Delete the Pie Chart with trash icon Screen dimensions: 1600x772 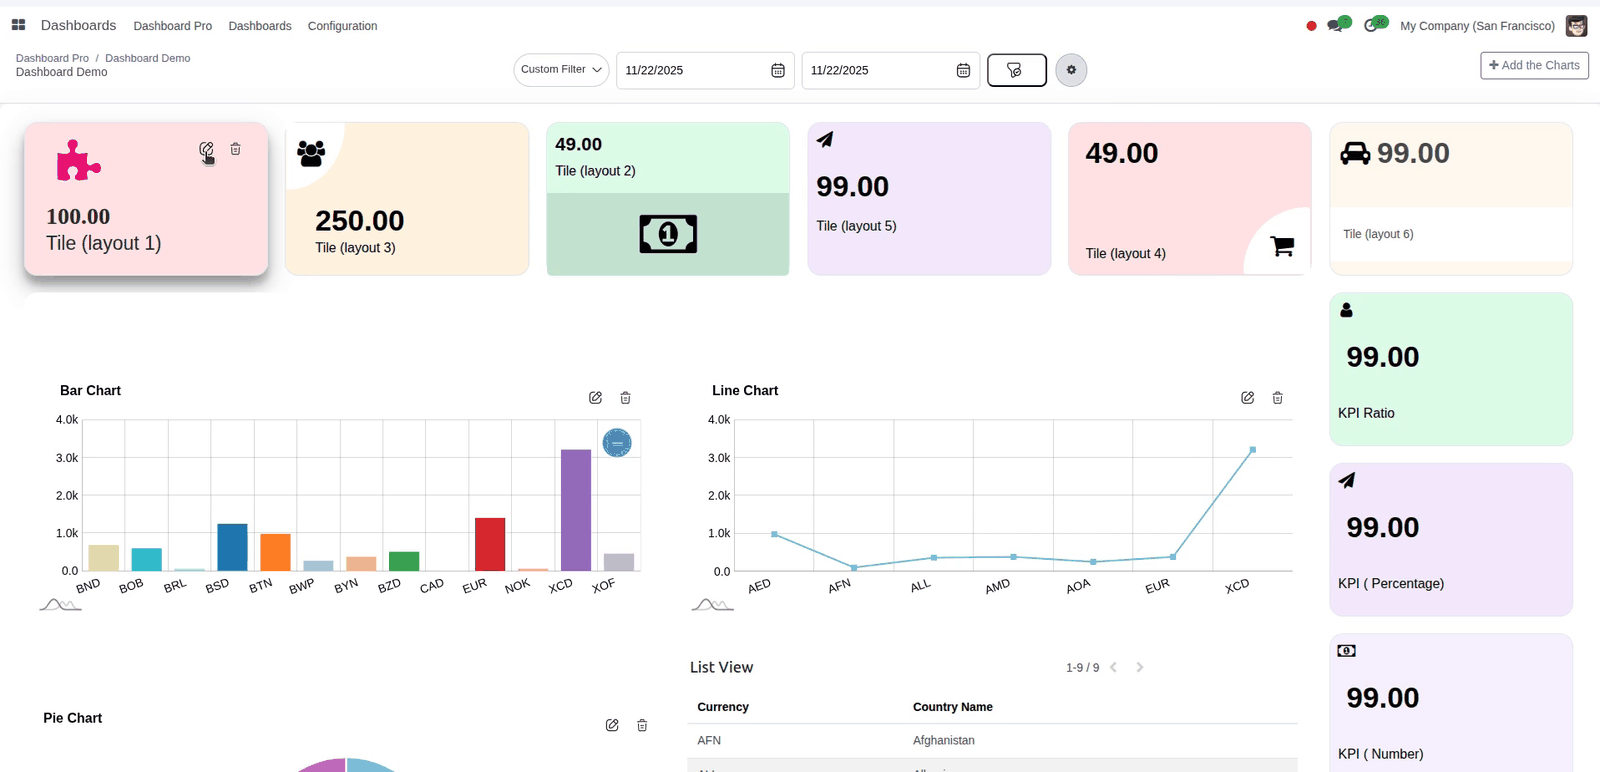click(x=643, y=725)
